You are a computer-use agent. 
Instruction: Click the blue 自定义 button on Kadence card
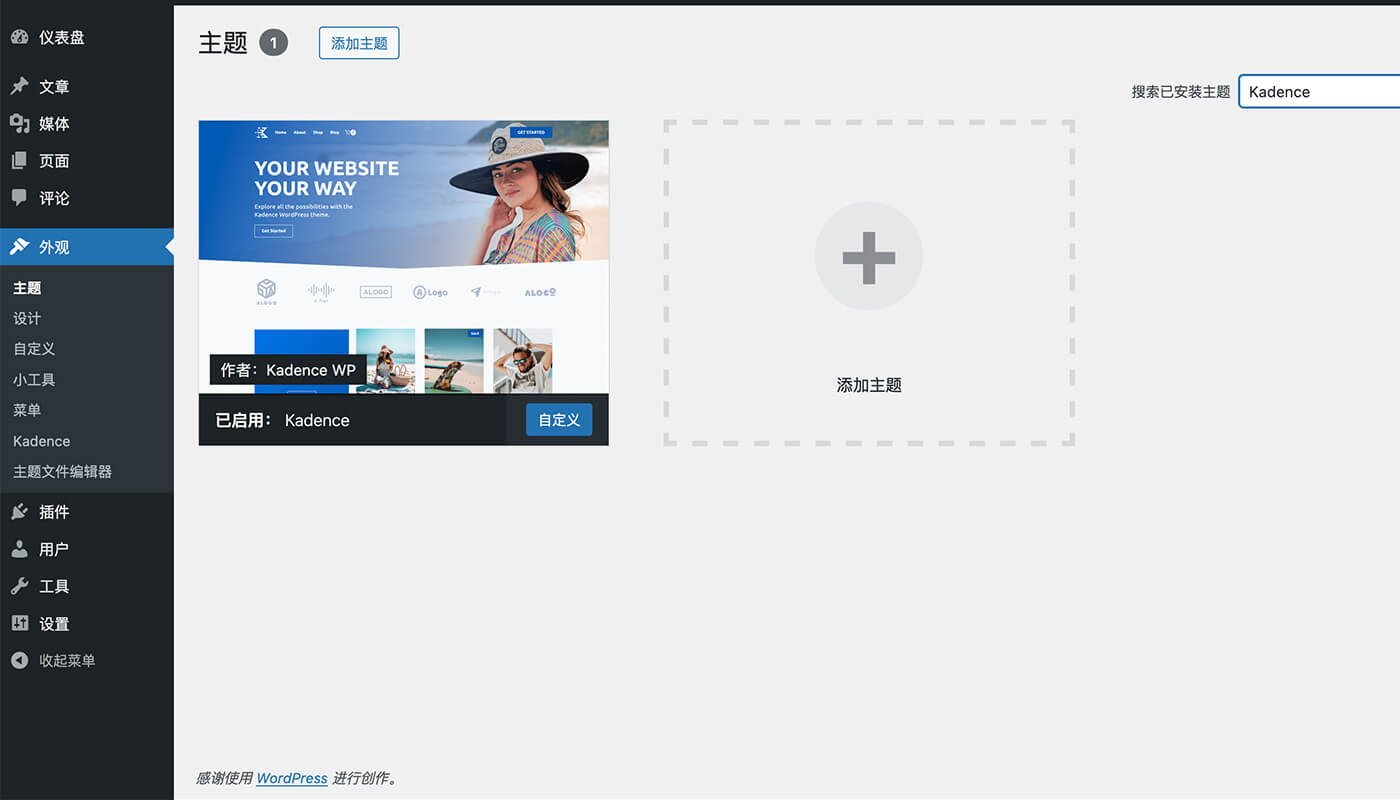(559, 420)
